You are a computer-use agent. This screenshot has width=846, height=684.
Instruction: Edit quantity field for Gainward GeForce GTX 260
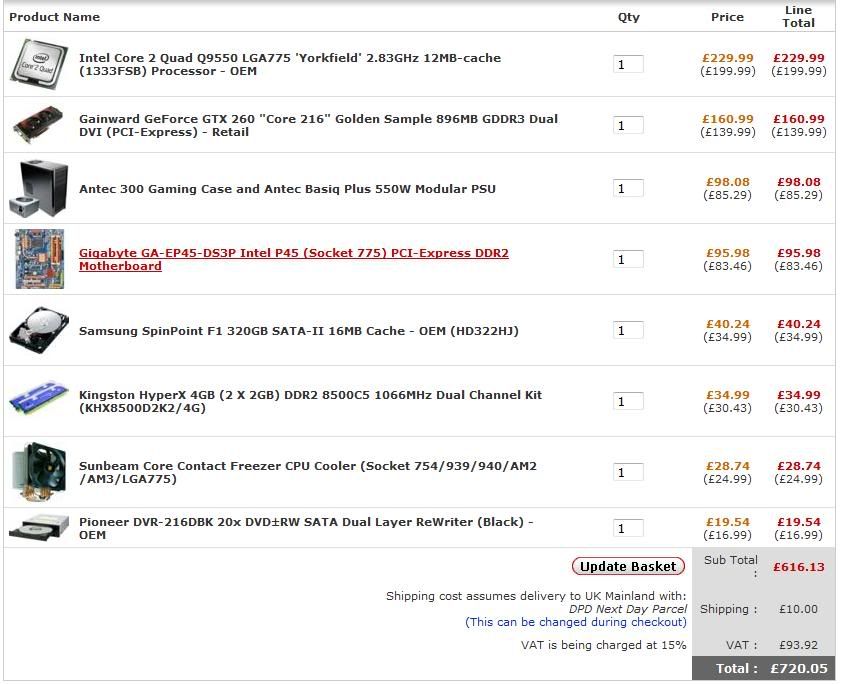[628, 126]
